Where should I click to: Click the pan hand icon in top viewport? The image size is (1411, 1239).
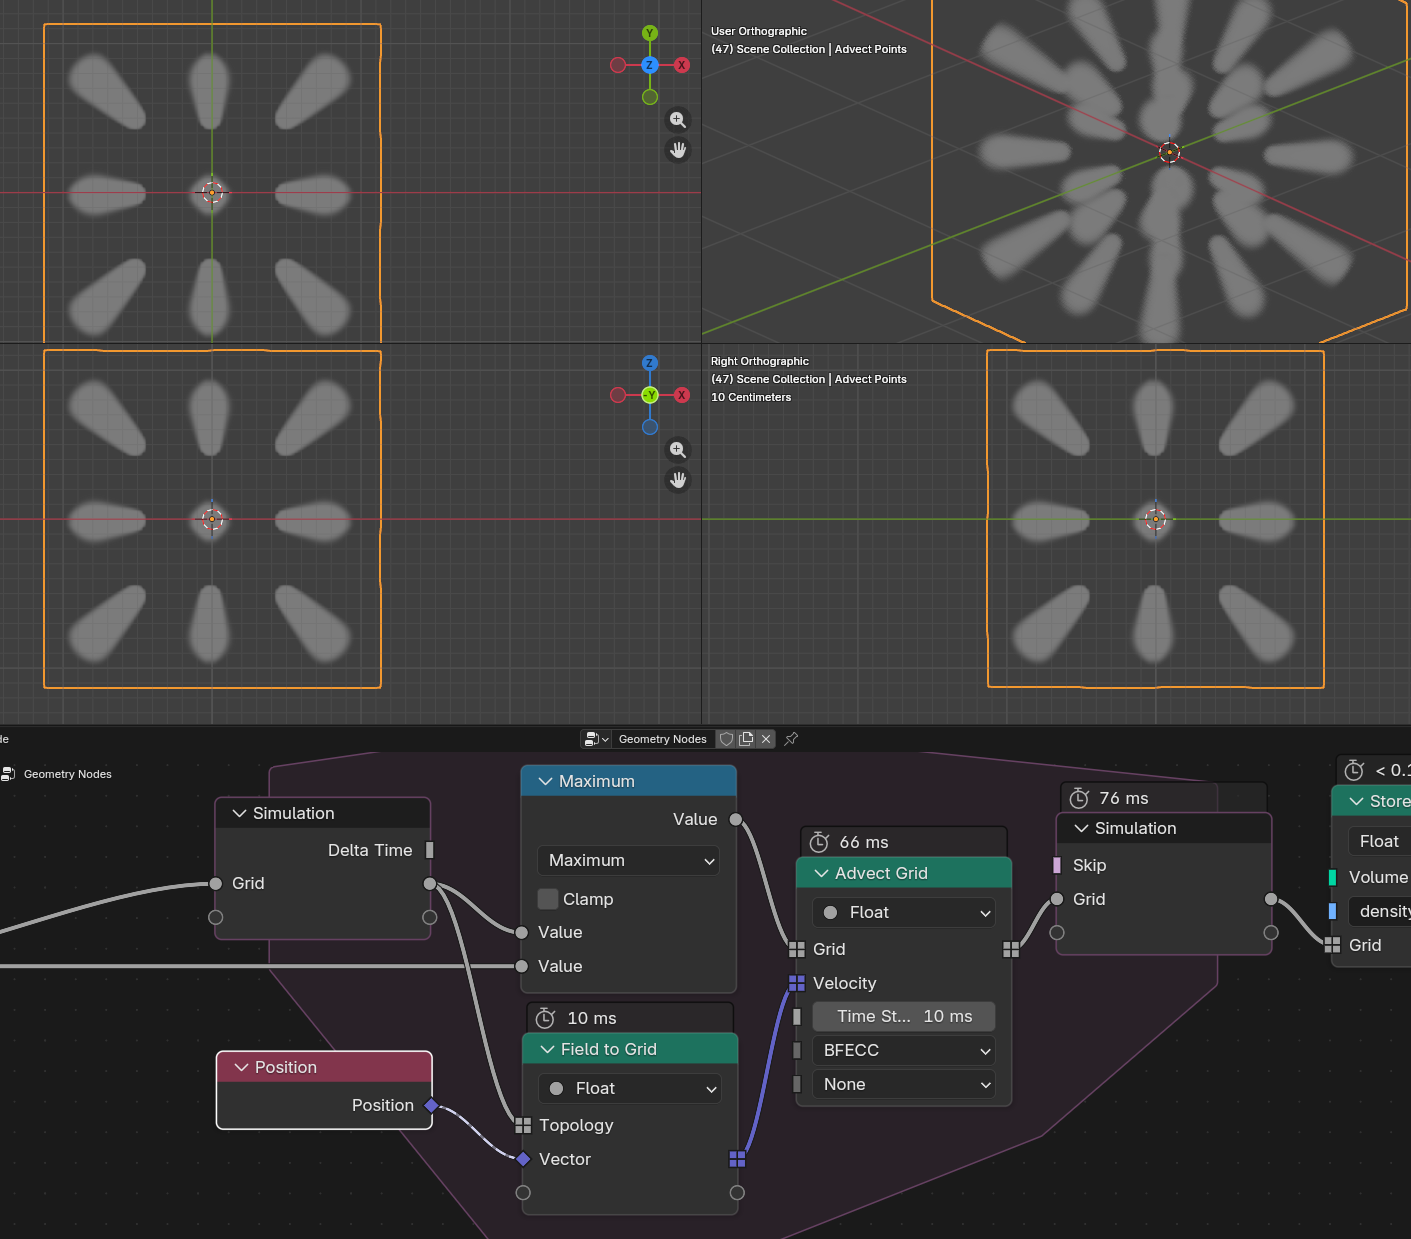tap(678, 150)
